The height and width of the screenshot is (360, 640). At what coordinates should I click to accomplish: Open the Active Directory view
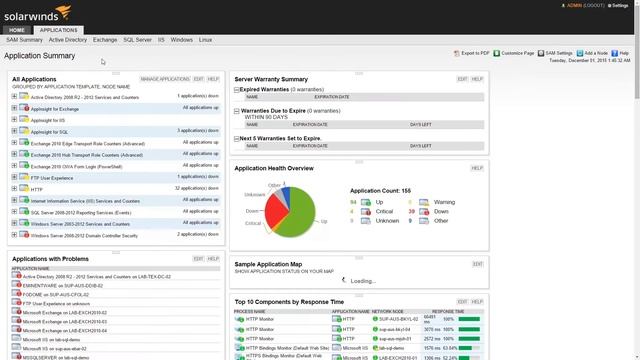(68, 40)
